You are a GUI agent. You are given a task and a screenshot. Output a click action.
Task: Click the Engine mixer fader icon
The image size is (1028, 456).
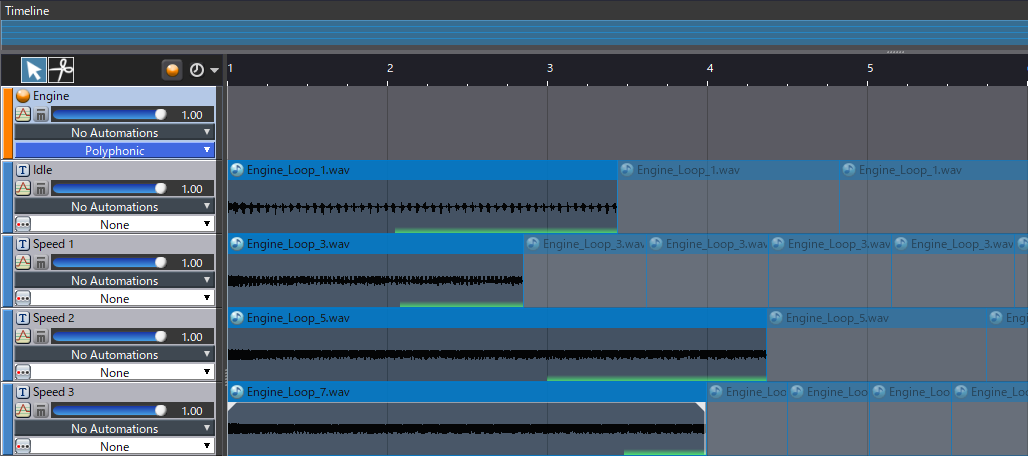coord(41,115)
